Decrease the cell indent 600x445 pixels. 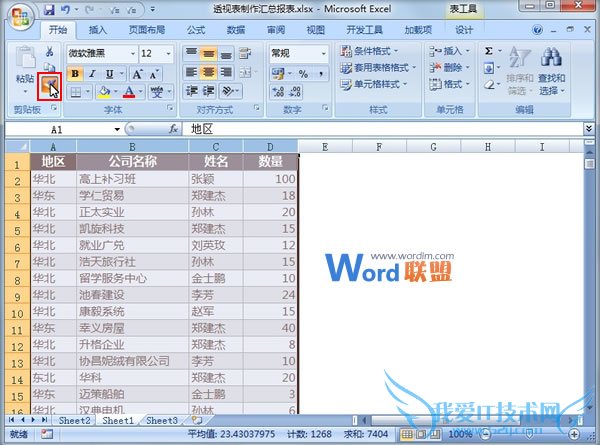coord(192,91)
